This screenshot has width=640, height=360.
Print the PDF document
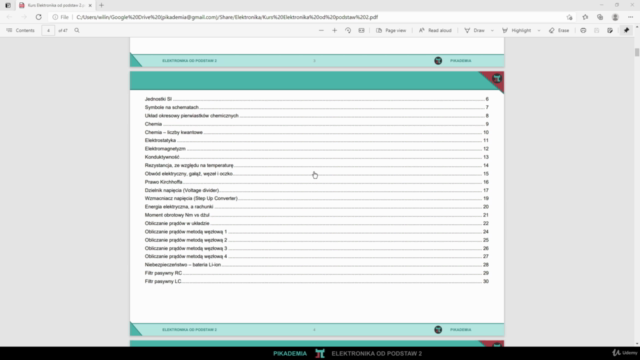click(x=583, y=30)
